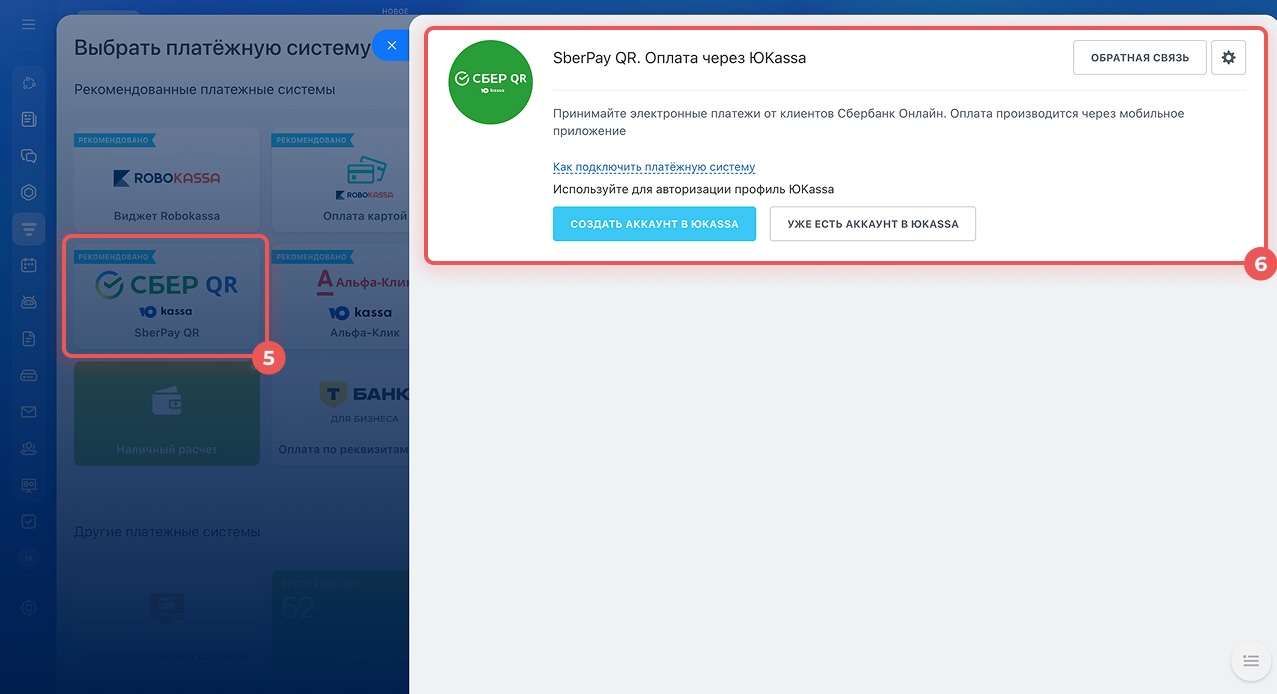Click the 'Принимайте электронные платежи' description text
This screenshot has height=694, width=1277.
coord(868,122)
